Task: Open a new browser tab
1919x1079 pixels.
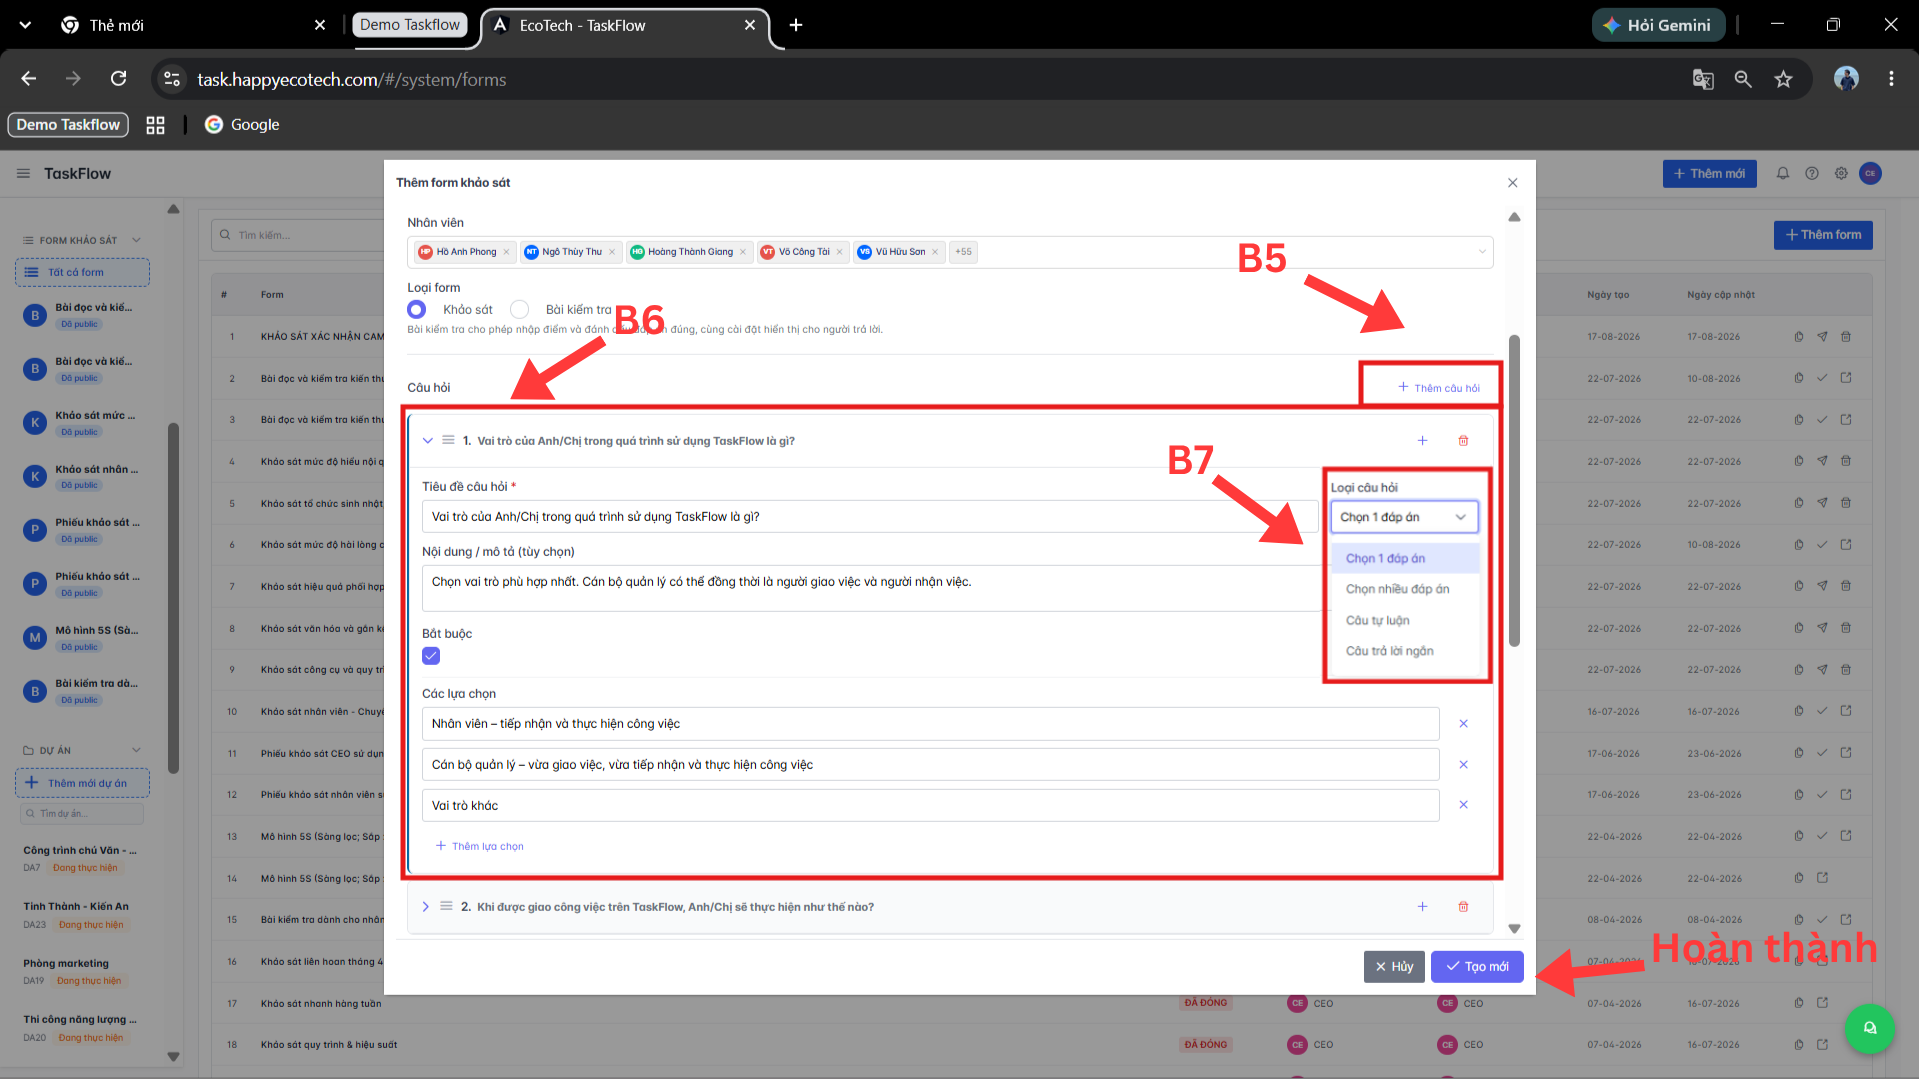Action: point(796,25)
